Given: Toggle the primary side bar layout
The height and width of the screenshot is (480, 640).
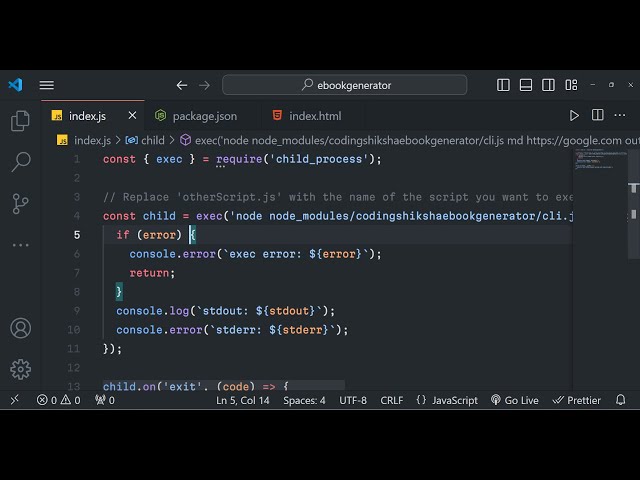Looking at the screenshot, I should click(504, 85).
